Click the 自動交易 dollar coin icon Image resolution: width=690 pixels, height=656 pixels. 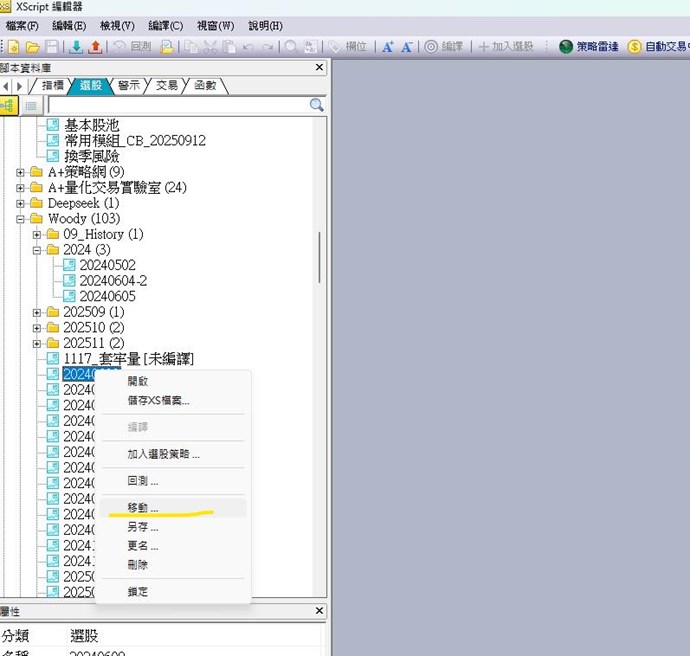pyautogui.click(x=635, y=47)
